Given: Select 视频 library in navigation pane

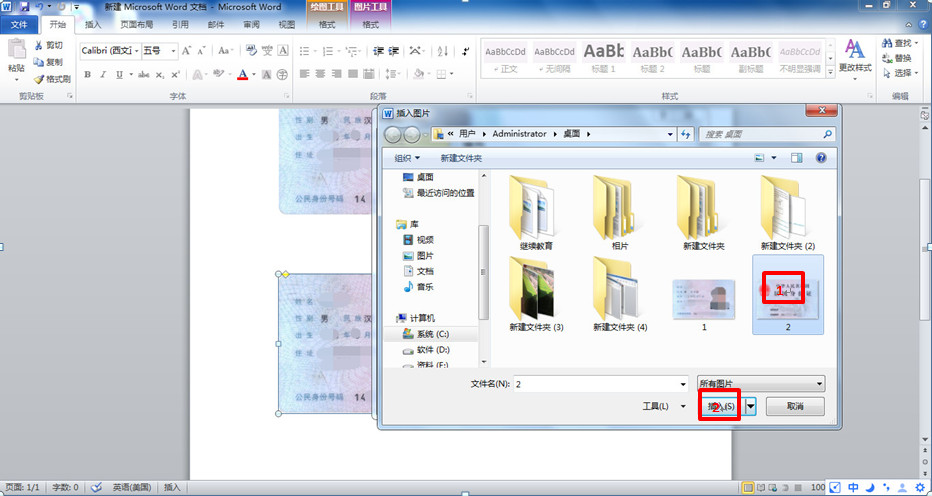Looking at the screenshot, I should (418, 240).
